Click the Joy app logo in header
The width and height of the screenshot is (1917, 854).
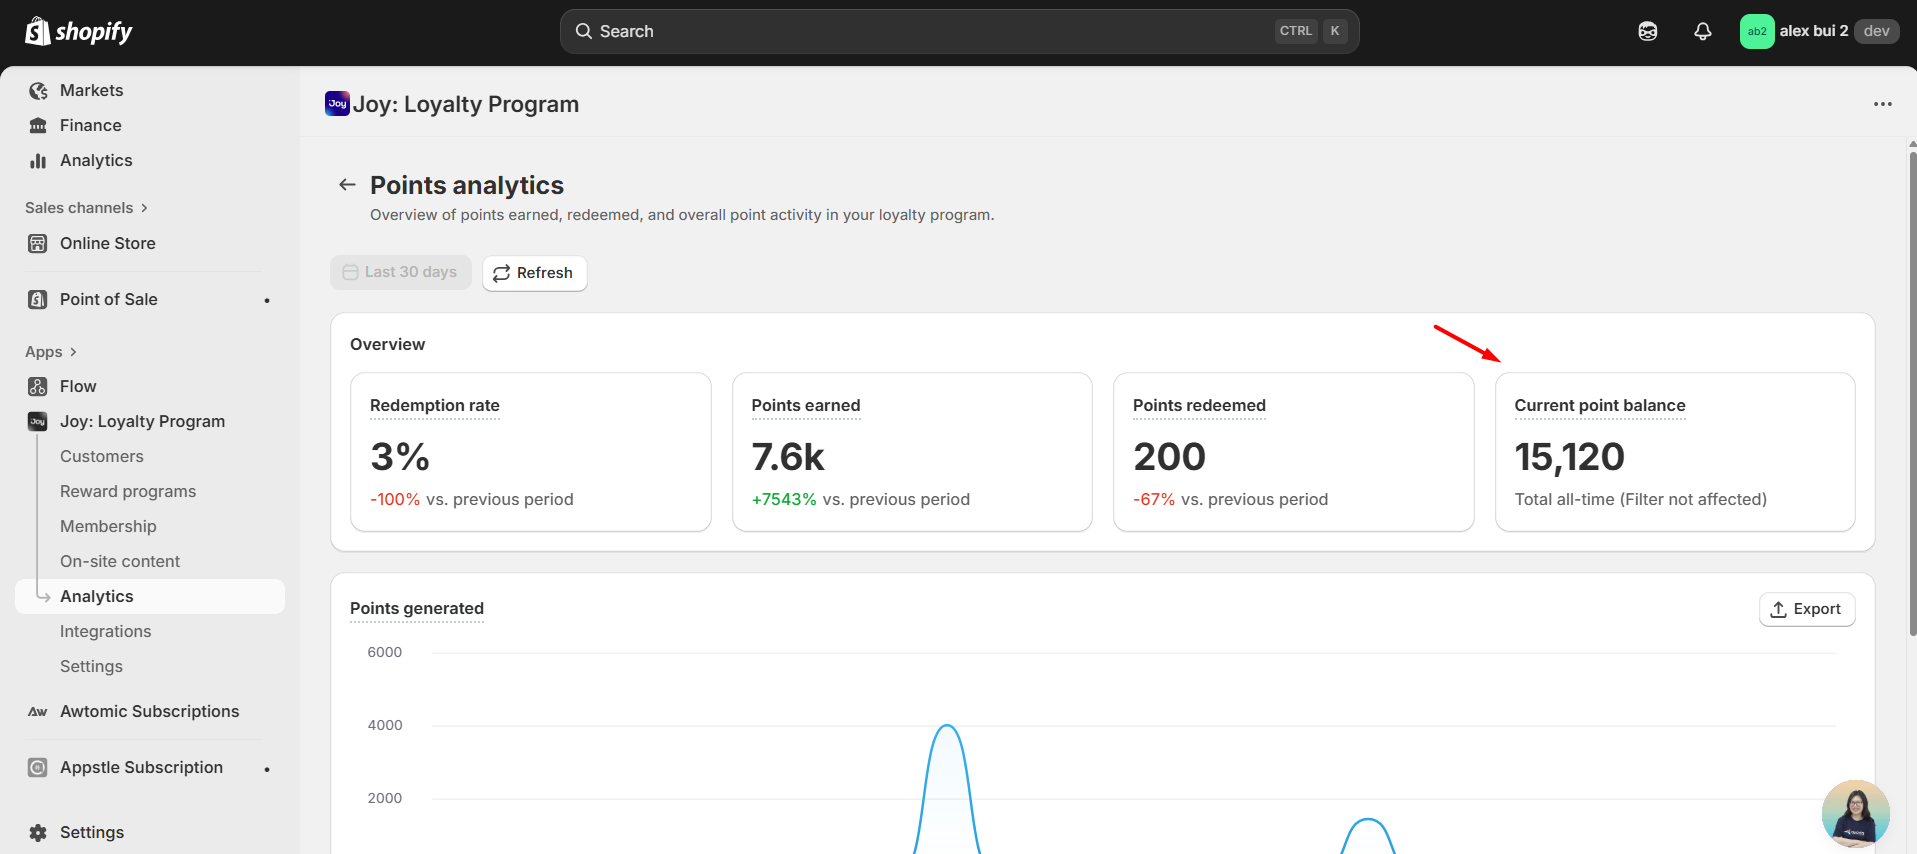(x=337, y=104)
